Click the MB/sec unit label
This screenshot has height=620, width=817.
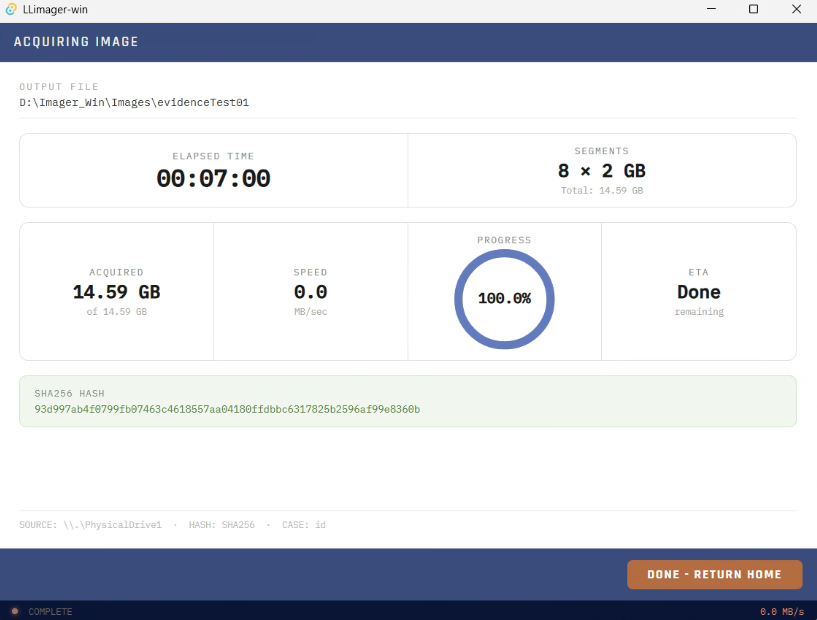click(311, 312)
